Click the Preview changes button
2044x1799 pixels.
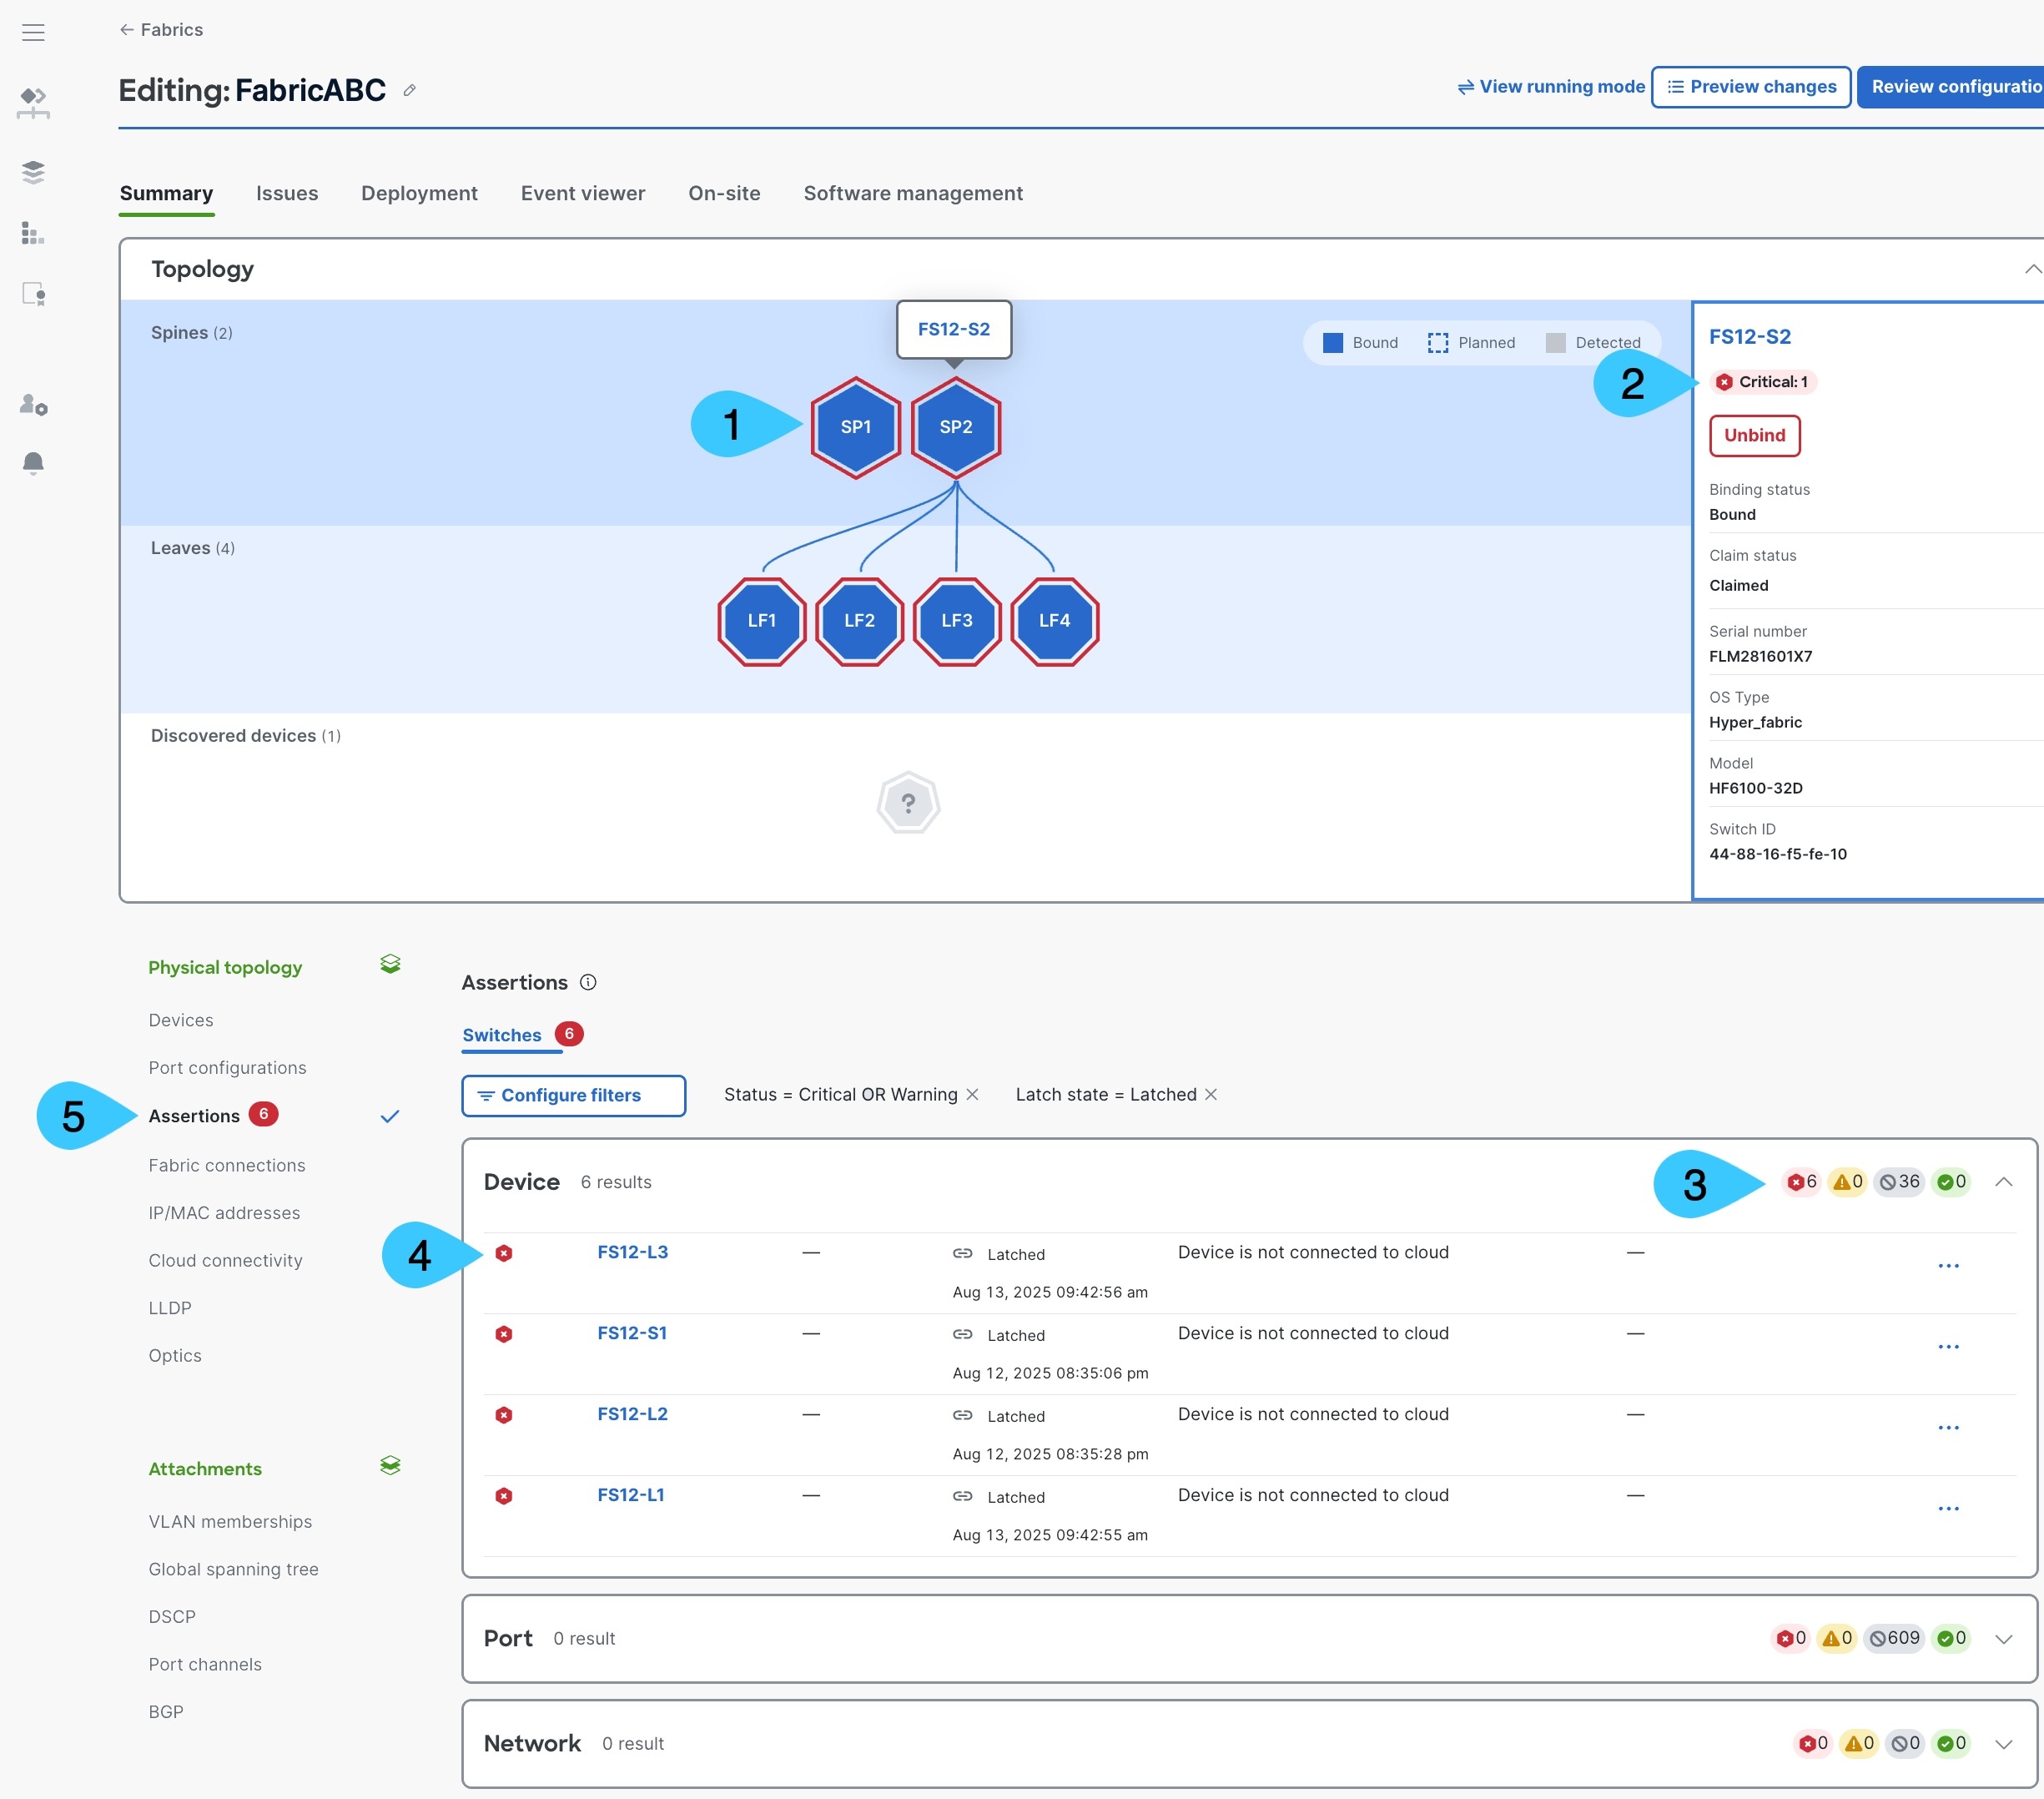click(x=1751, y=87)
